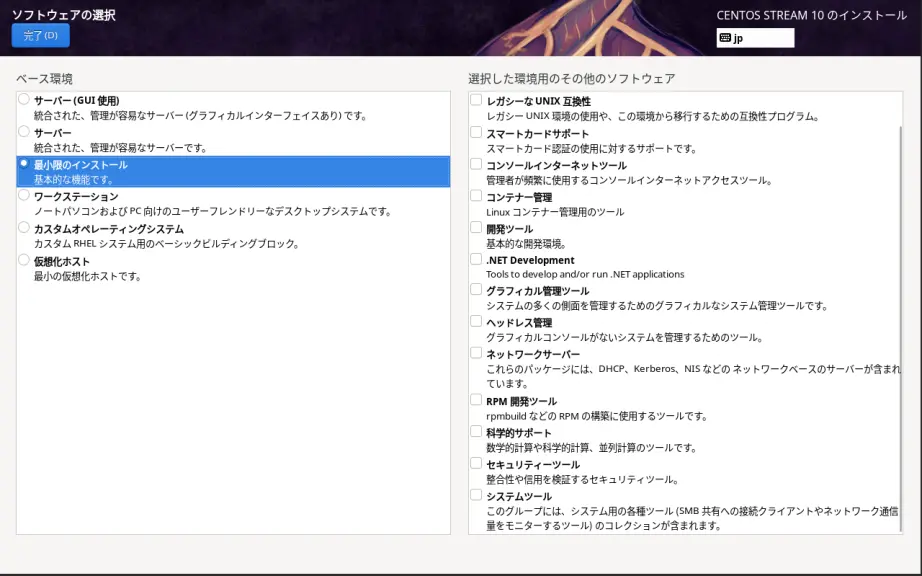This screenshot has width=922, height=576.
Task: Click the Linux コンテナー管理用のツール description
Action: 555,212
